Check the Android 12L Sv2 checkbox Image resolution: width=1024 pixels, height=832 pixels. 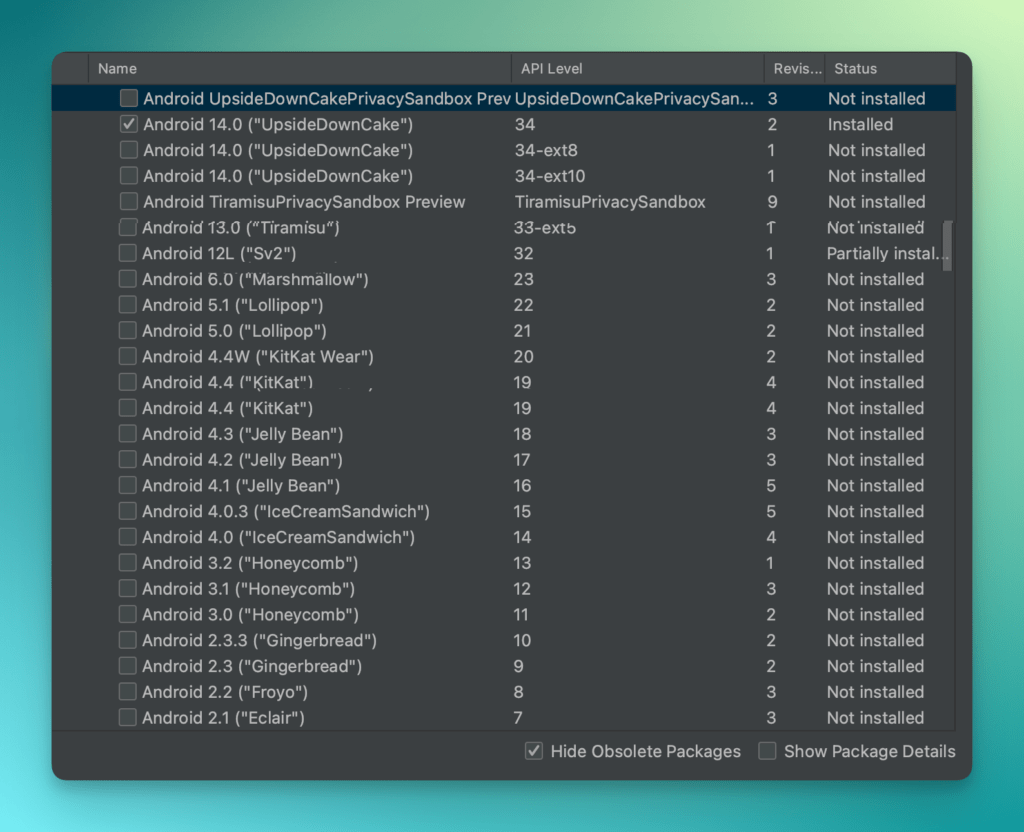click(128, 253)
